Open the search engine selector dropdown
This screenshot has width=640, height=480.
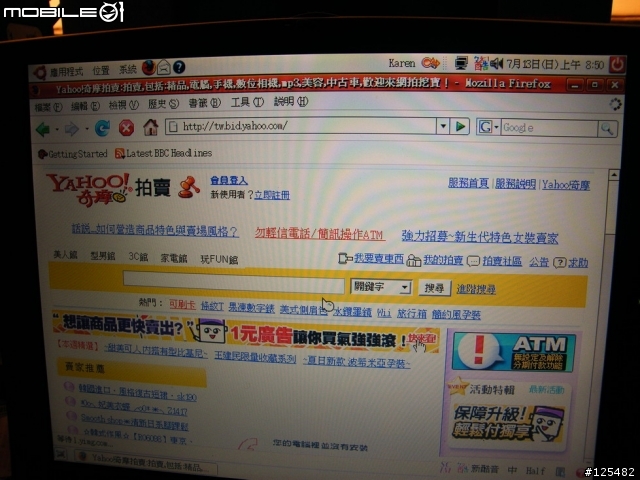point(496,127)
